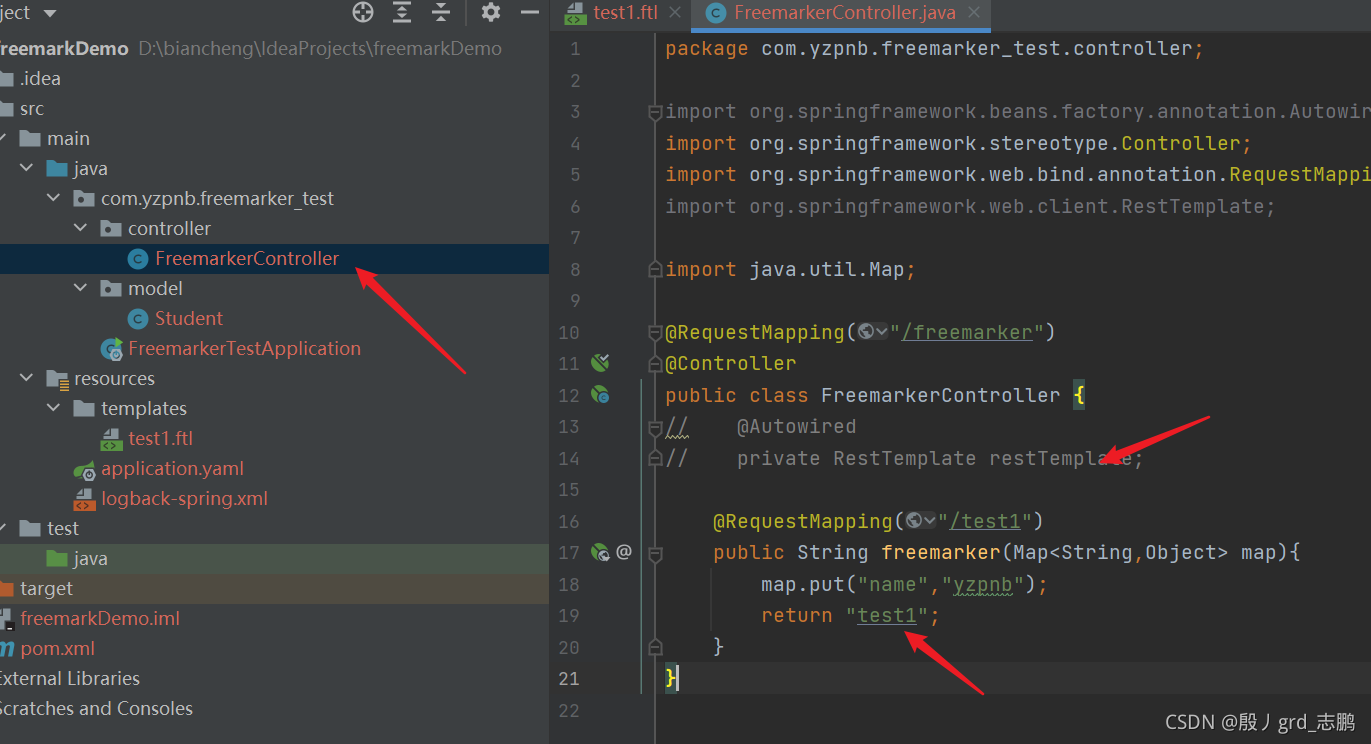The height and width of the screenshot is (744, 1371).
Task: Fold the imports block at line 3
Action: coord(655,112)
